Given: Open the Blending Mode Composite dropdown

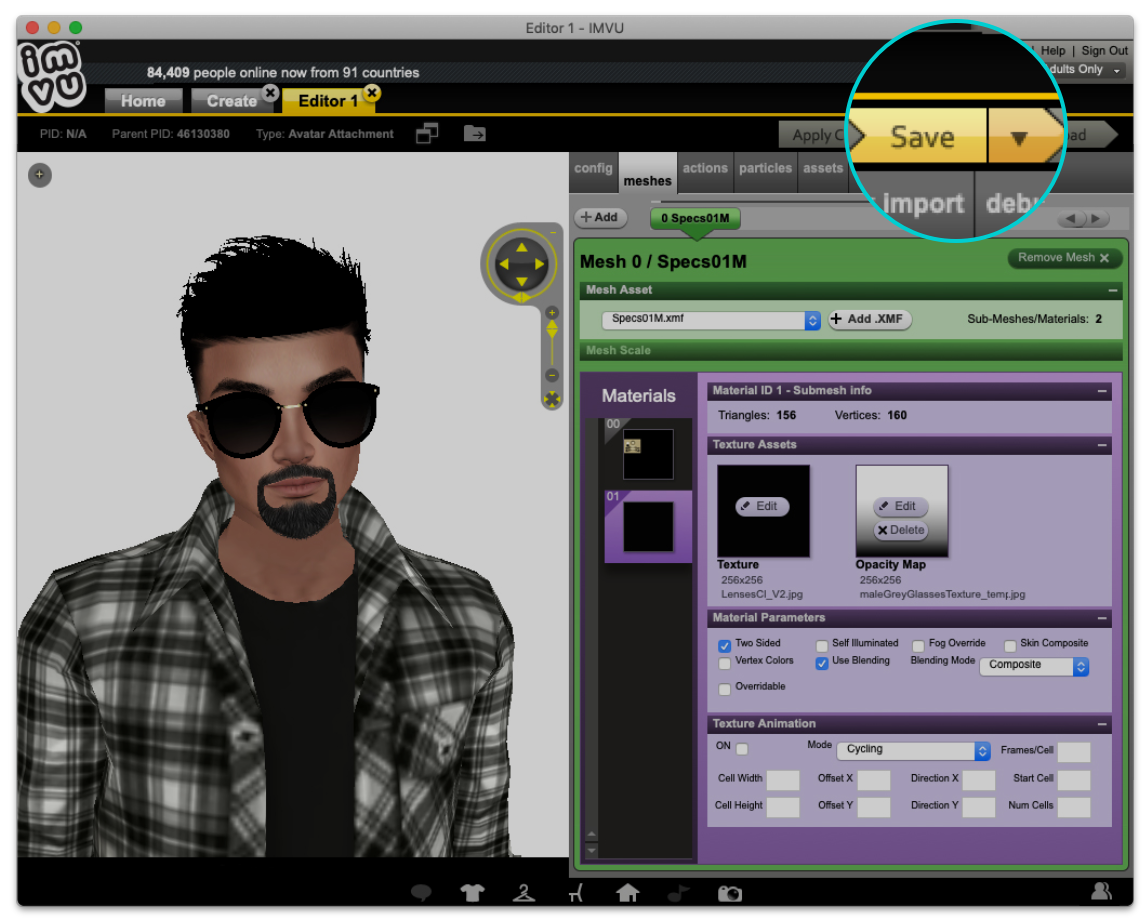Looking at the screenshot, I should point(1034,666).
